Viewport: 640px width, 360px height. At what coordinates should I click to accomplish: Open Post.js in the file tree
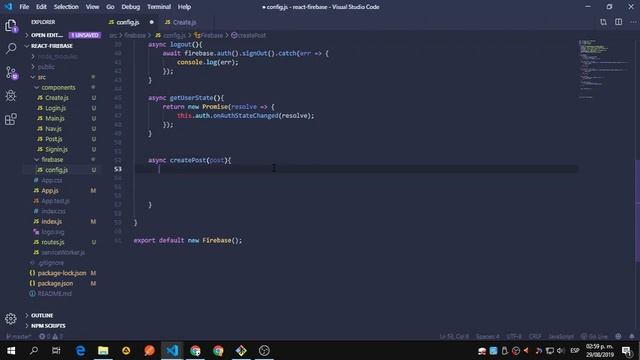[53, 139]
